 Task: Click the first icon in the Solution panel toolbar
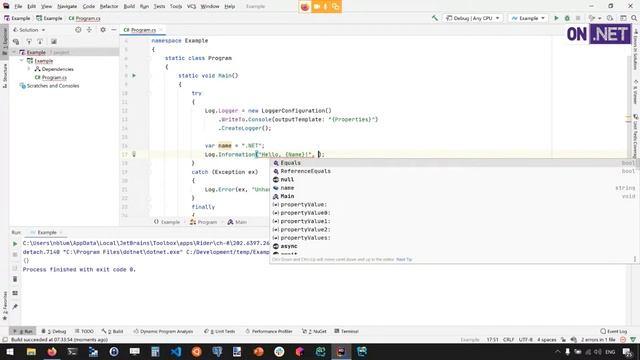pyautogui.click(x=16, y=41)
